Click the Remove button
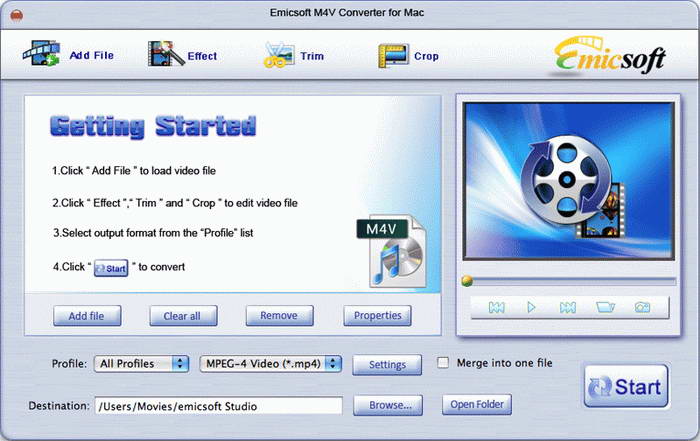 tap(279, 316)
